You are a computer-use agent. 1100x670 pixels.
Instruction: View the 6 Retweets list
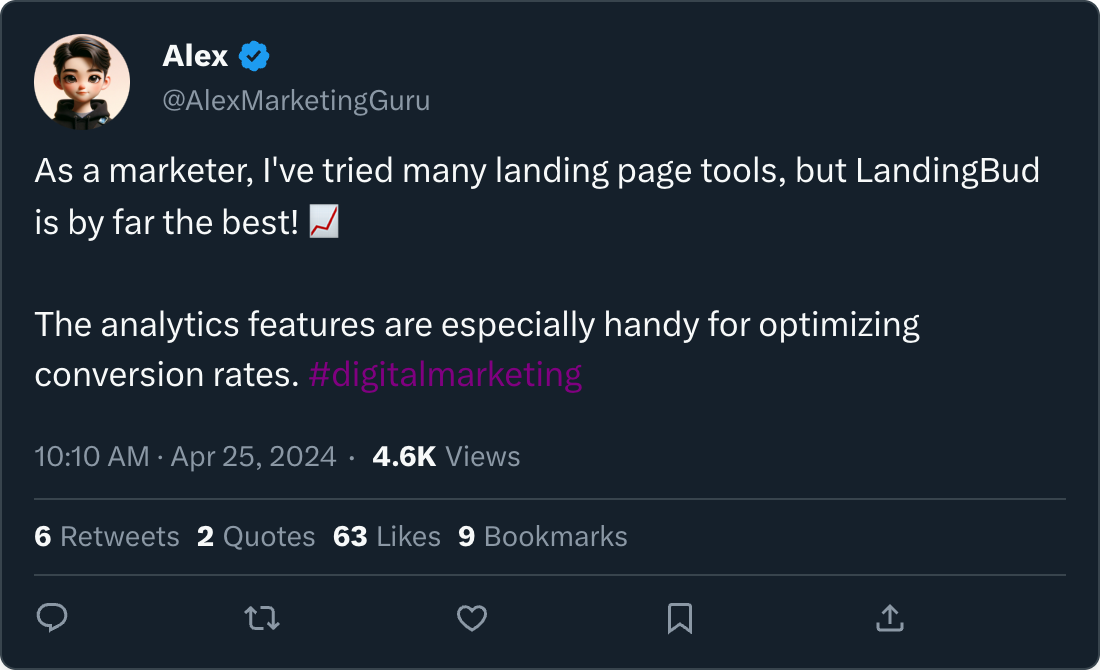pos(107,537)
